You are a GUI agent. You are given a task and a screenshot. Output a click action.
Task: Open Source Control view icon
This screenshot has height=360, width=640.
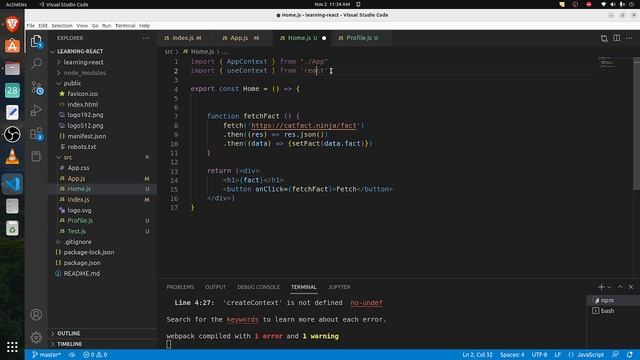click(36, 87)
